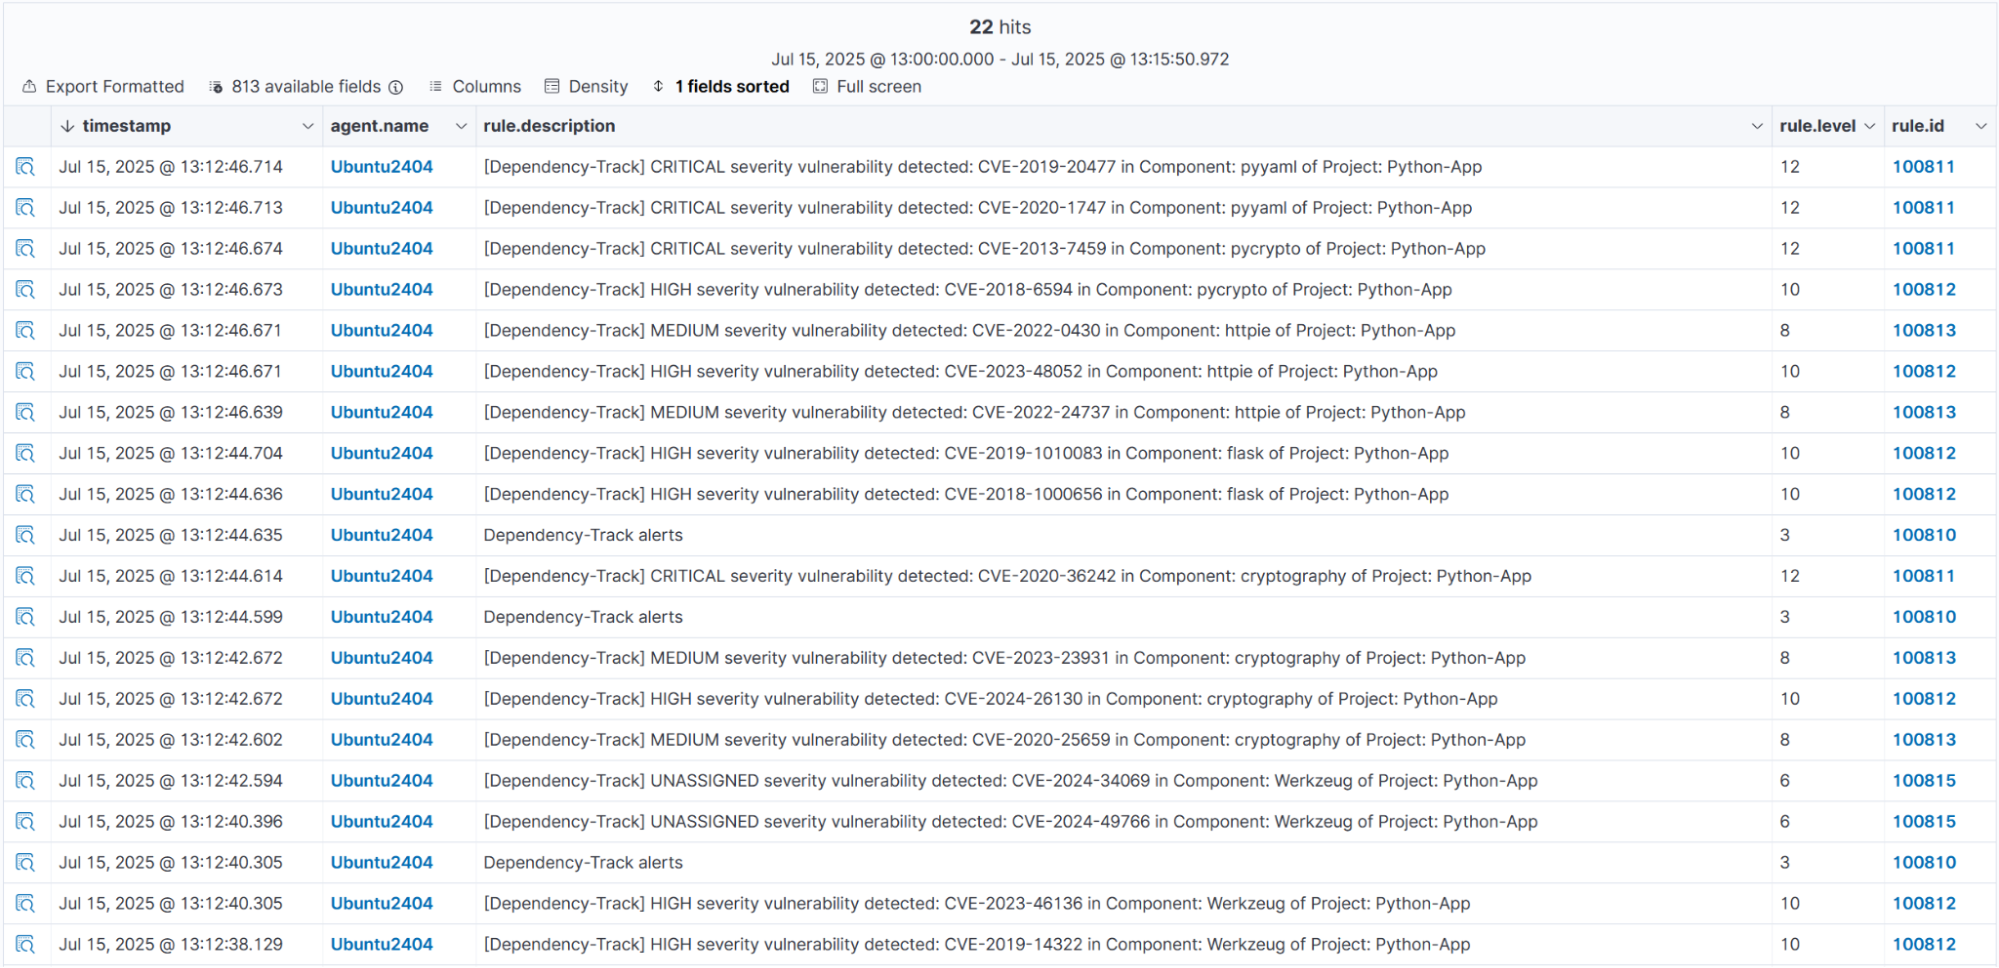Open rule 100815 link in the CVE-2024-34069 row

[x=1923, y=782]
